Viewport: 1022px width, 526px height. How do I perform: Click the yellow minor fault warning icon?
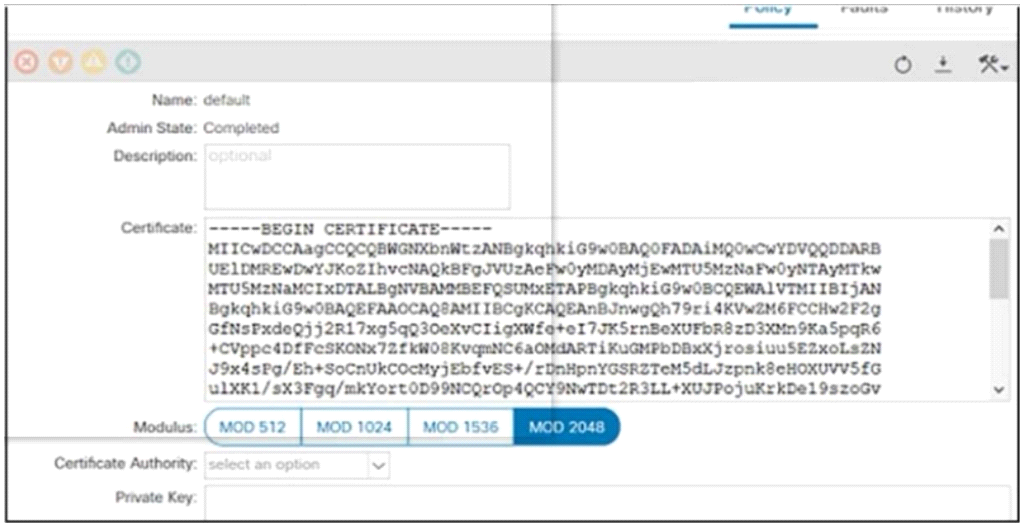(94, 63)
